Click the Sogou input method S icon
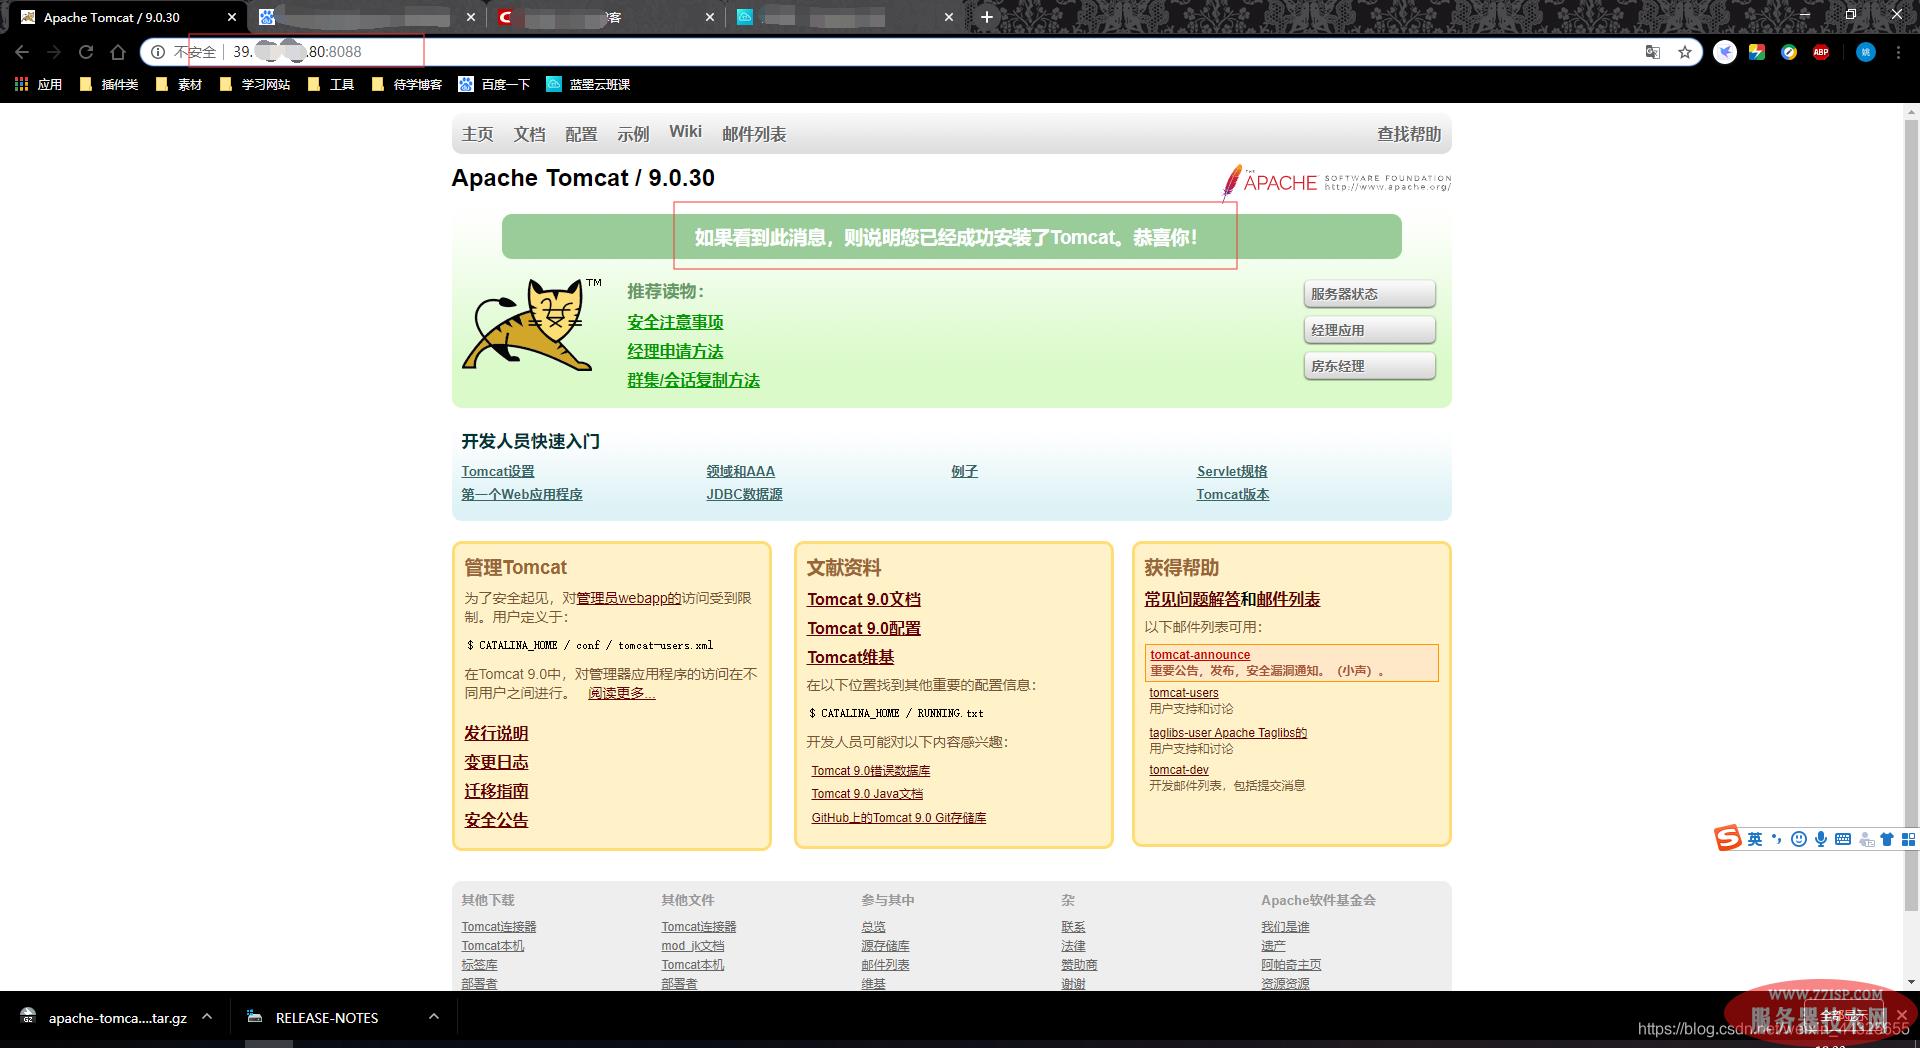 point(1728,838)
